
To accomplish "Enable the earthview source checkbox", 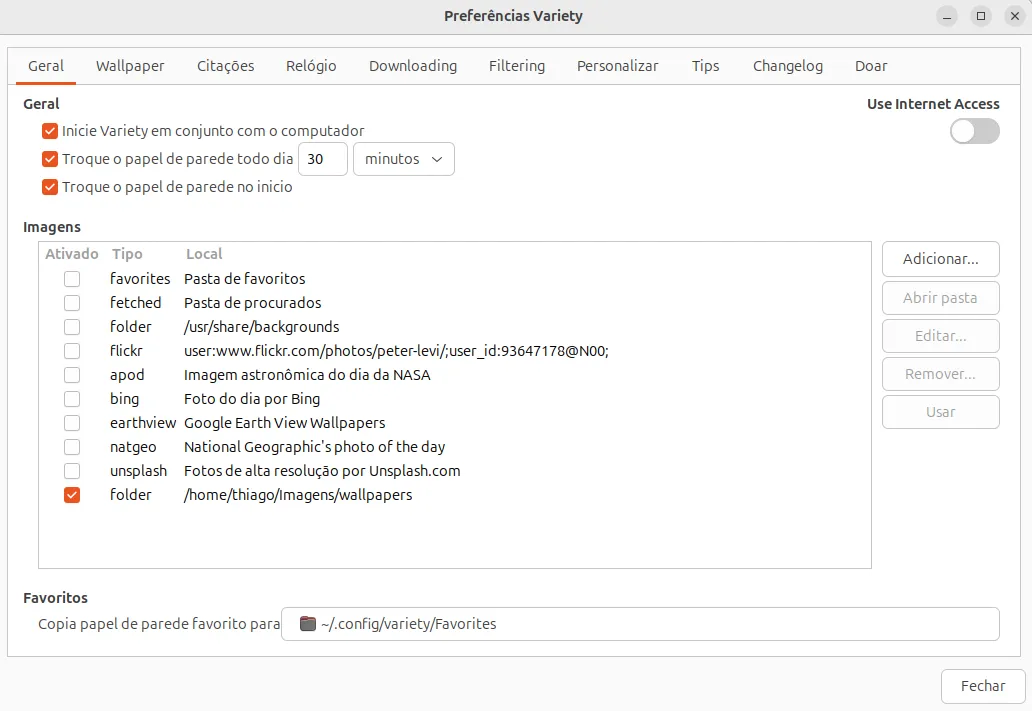I will [72, 423].
